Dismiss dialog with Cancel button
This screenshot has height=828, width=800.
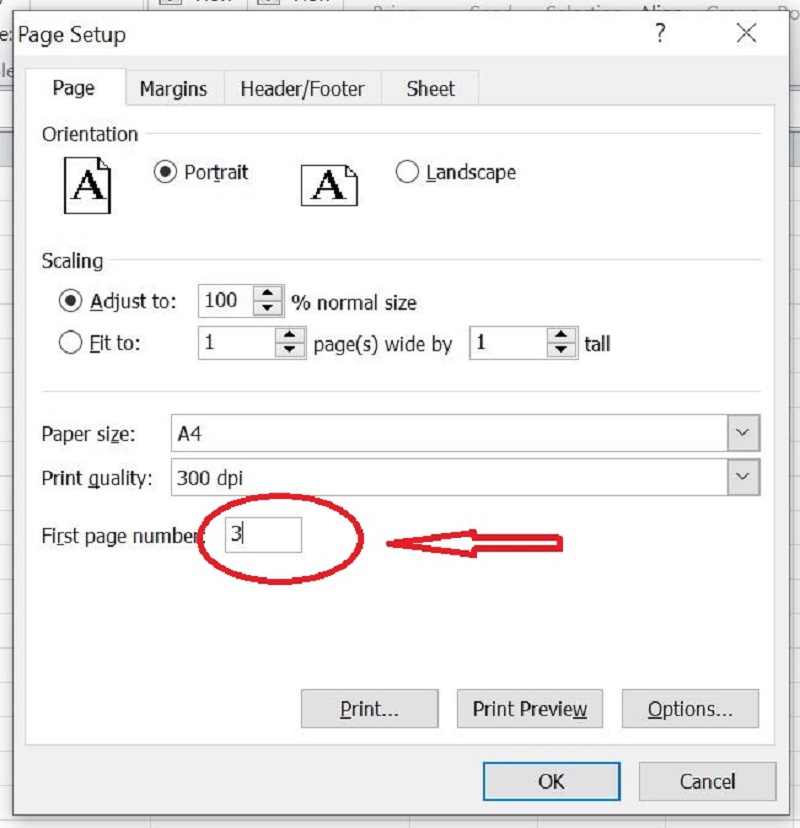(707, 781)
